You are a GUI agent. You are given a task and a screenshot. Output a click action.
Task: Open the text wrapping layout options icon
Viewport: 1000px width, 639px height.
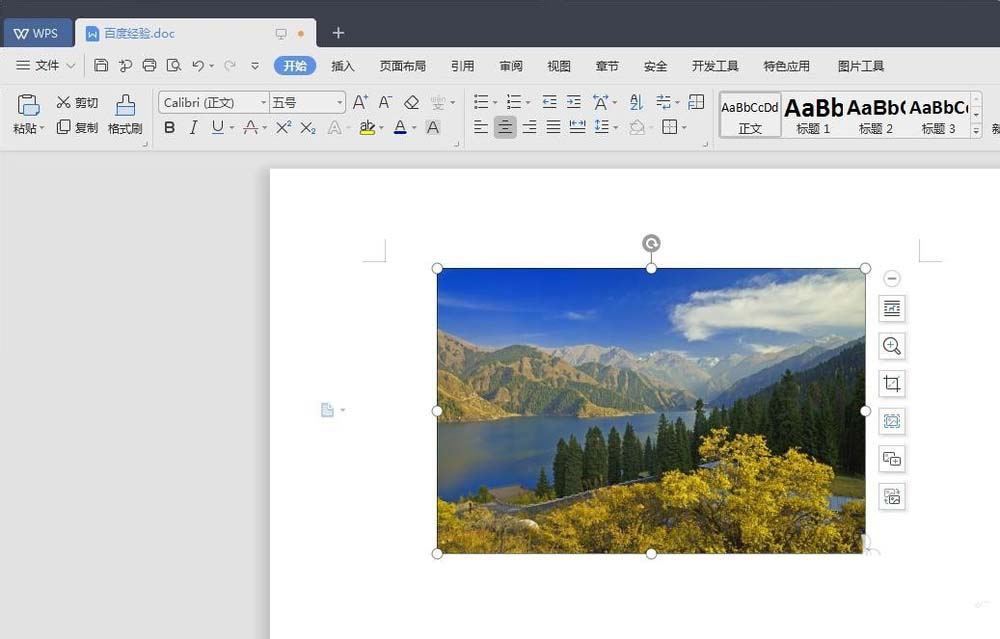892,308
